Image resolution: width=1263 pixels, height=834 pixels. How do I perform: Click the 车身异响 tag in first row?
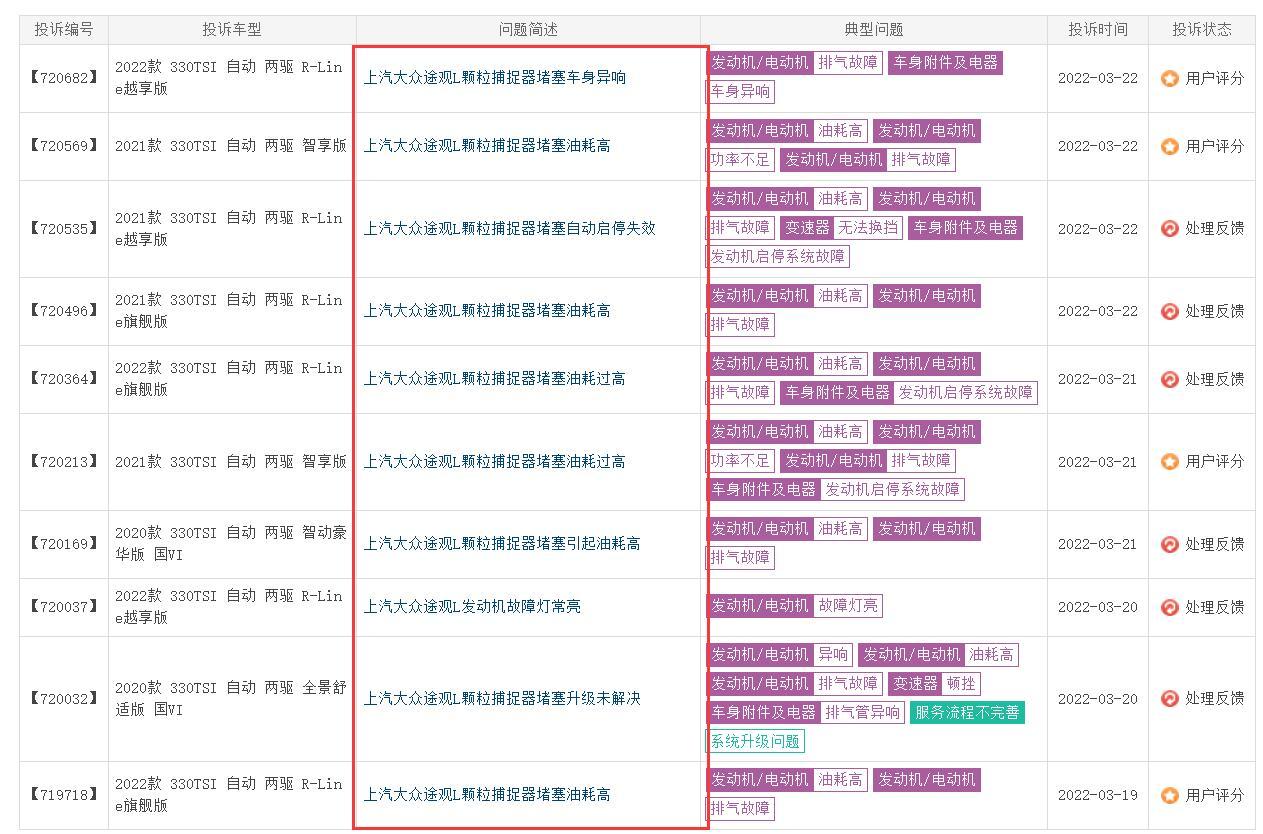(740, 91)
